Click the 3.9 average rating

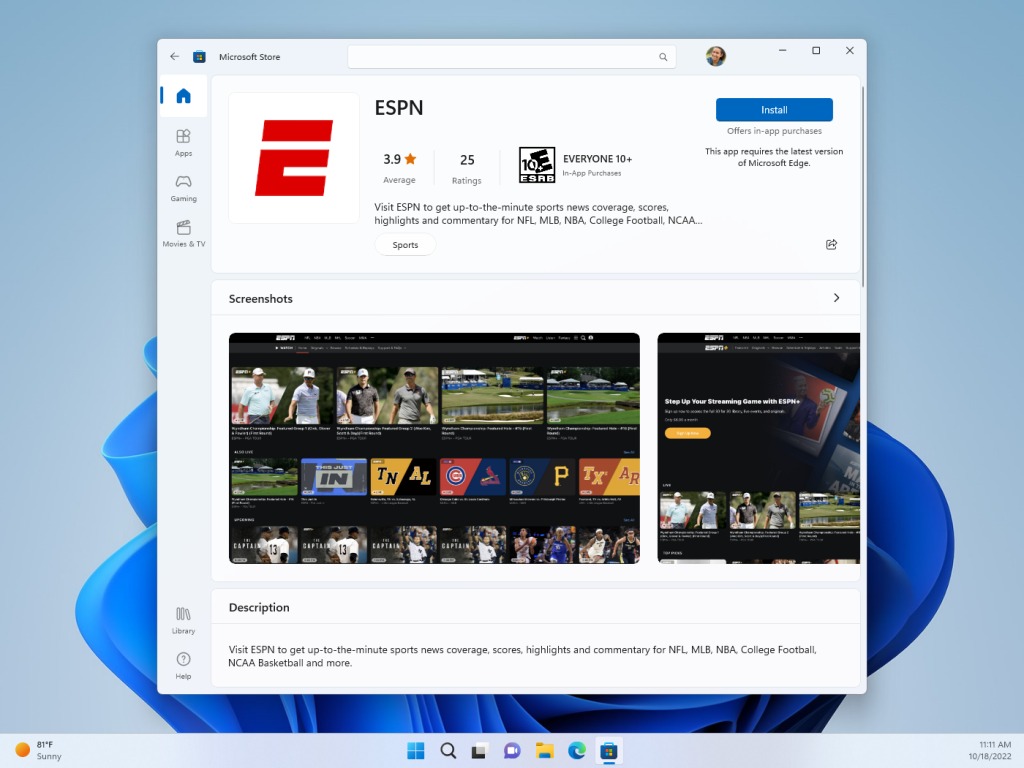399,166
